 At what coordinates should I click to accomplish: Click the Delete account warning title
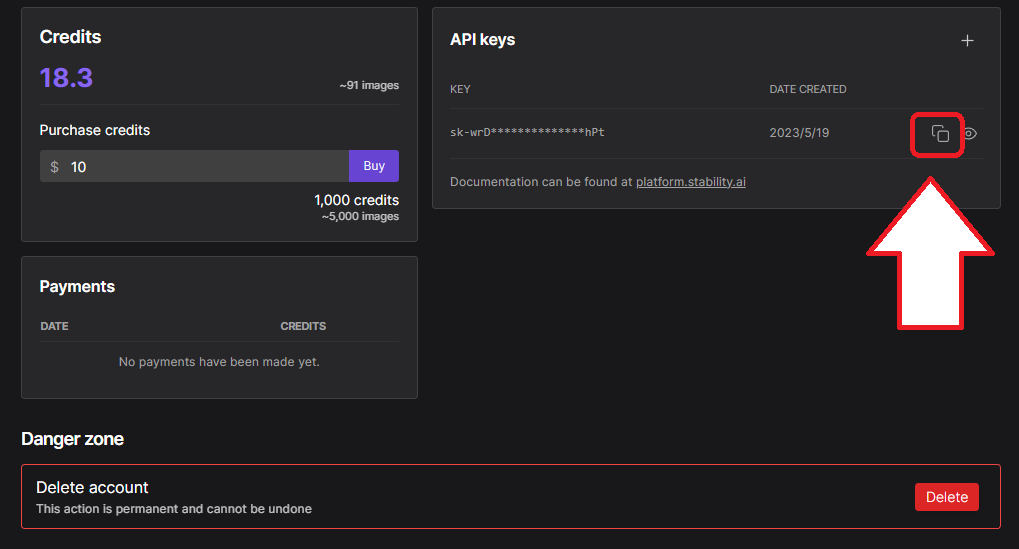tap(92, 487)
